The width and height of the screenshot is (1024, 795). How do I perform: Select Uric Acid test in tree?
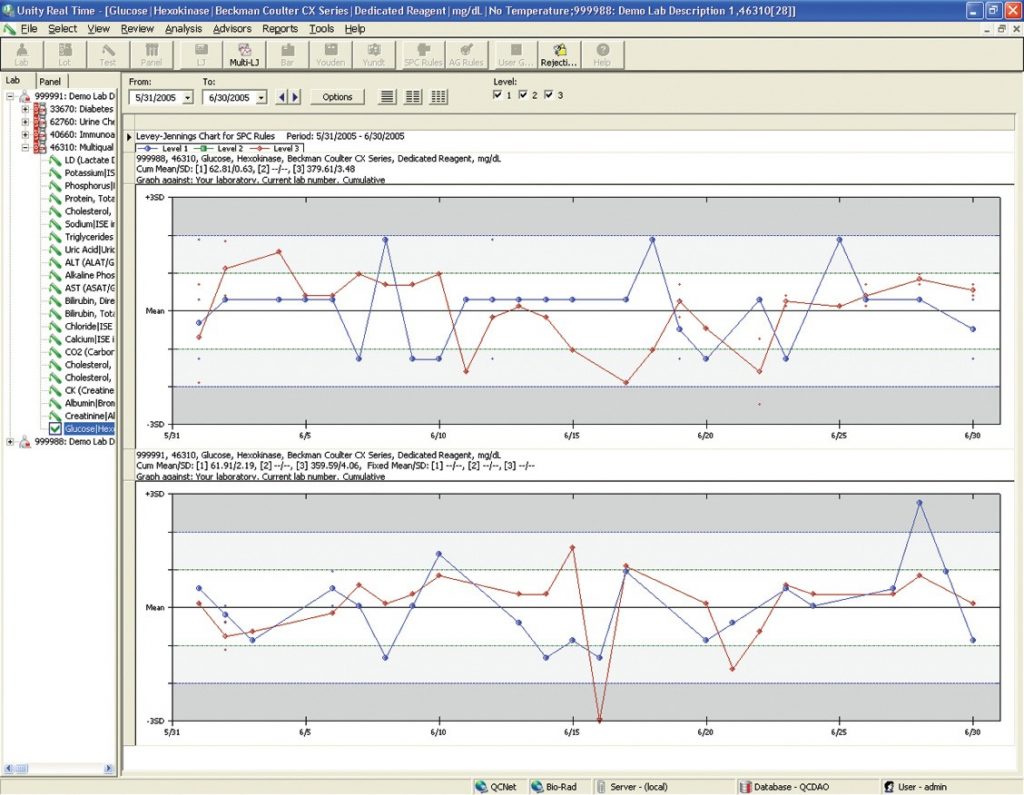[89, 250]
